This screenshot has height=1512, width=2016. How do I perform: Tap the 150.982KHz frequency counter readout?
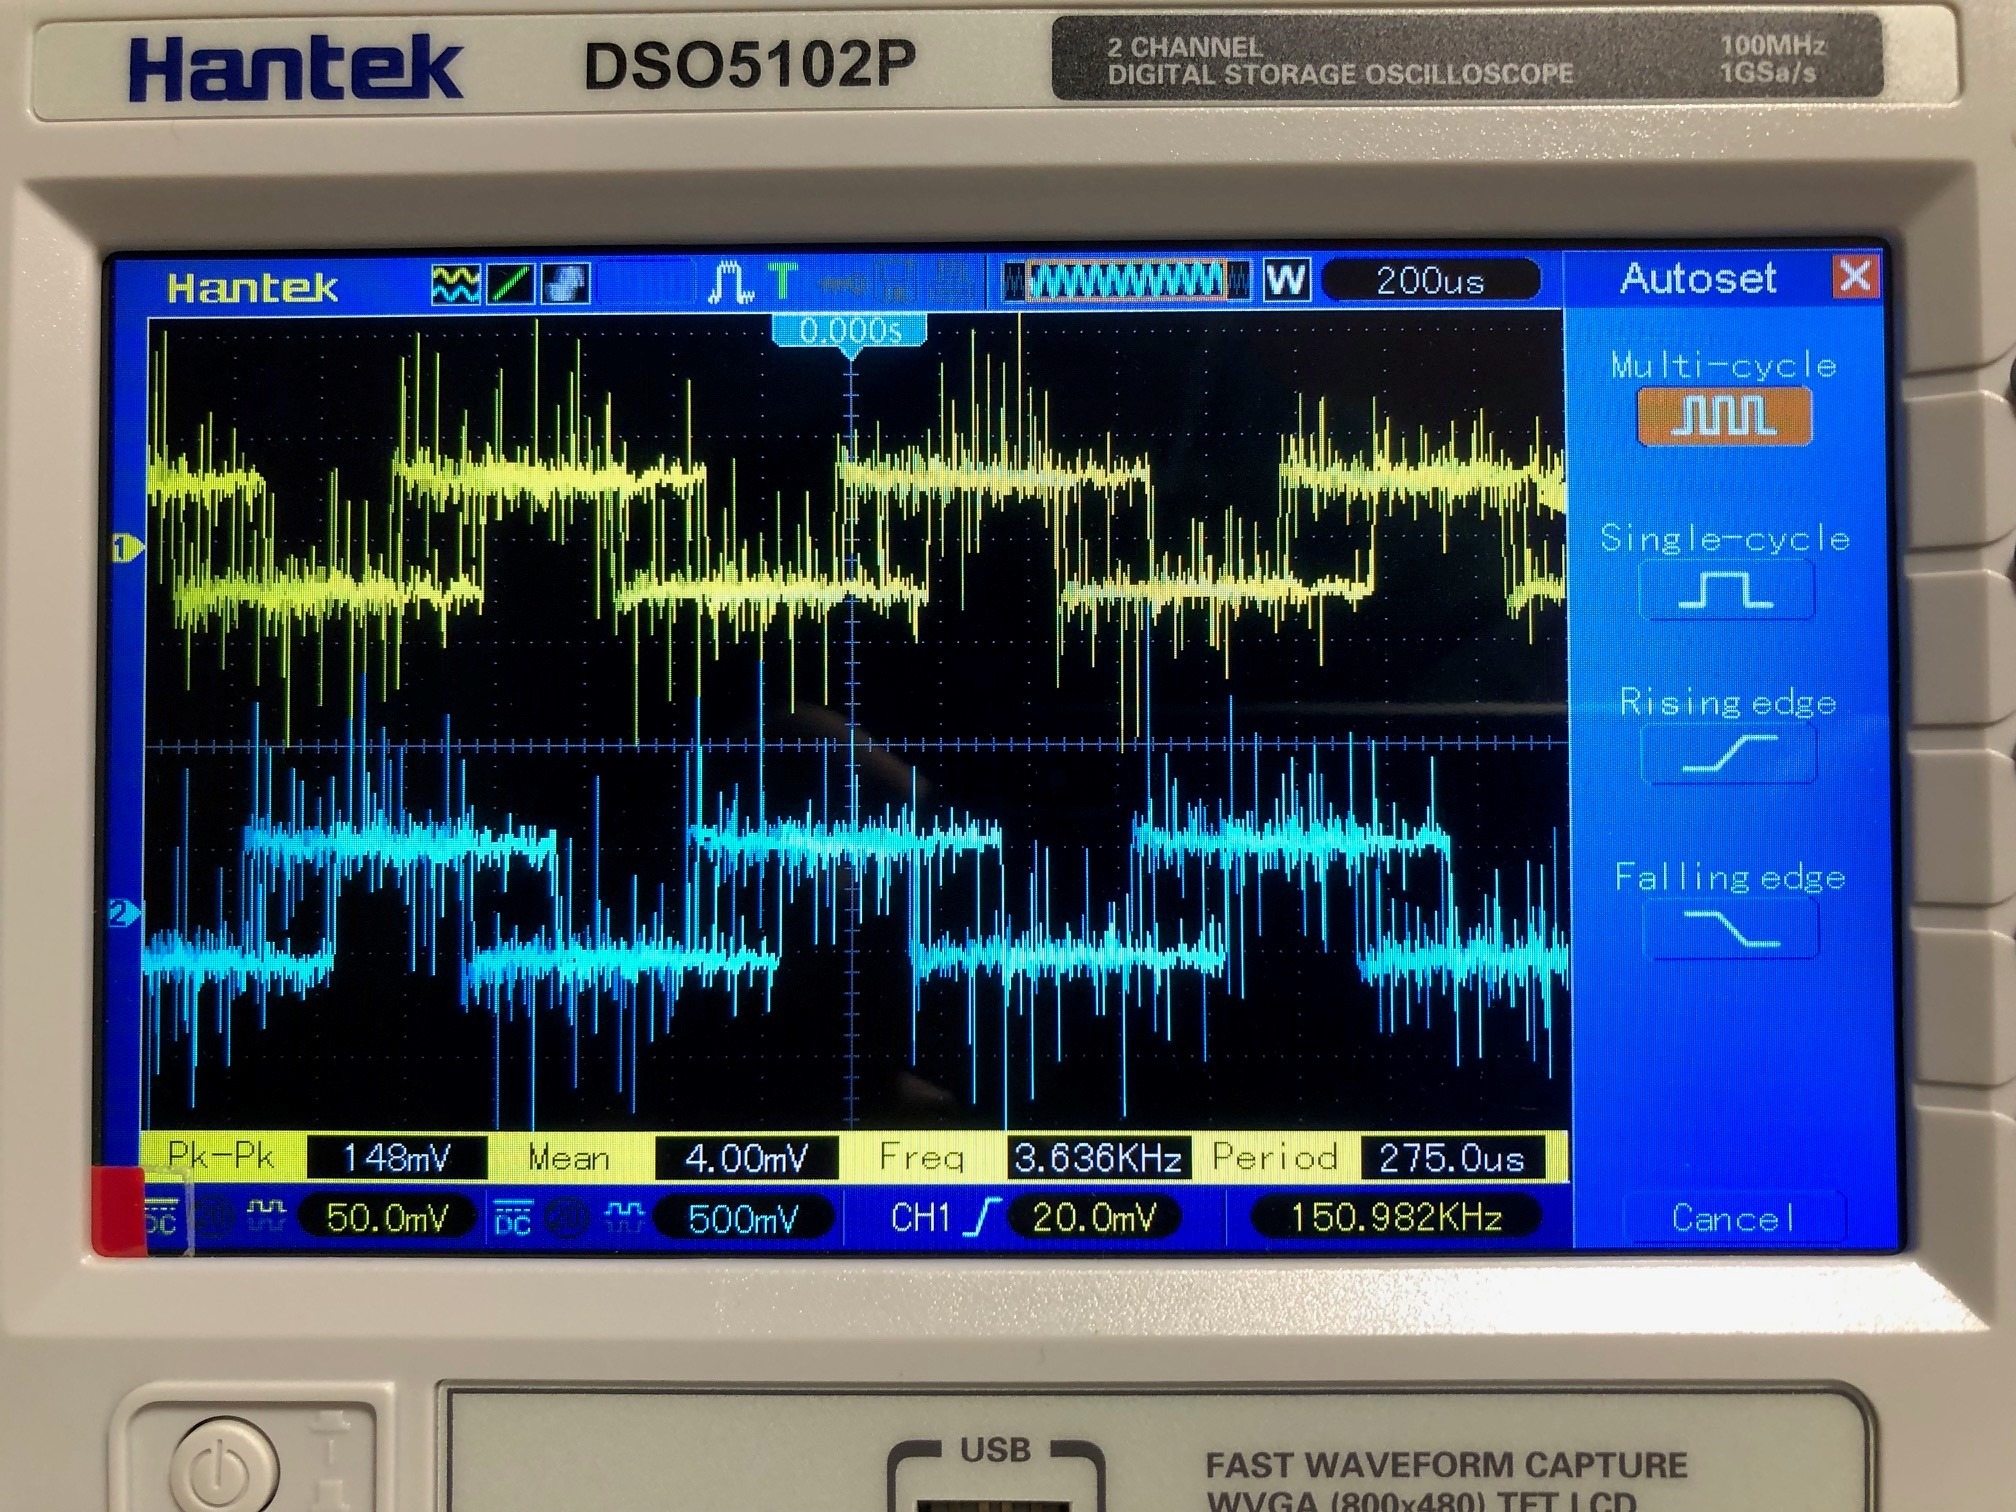tap(1396, 1217)
